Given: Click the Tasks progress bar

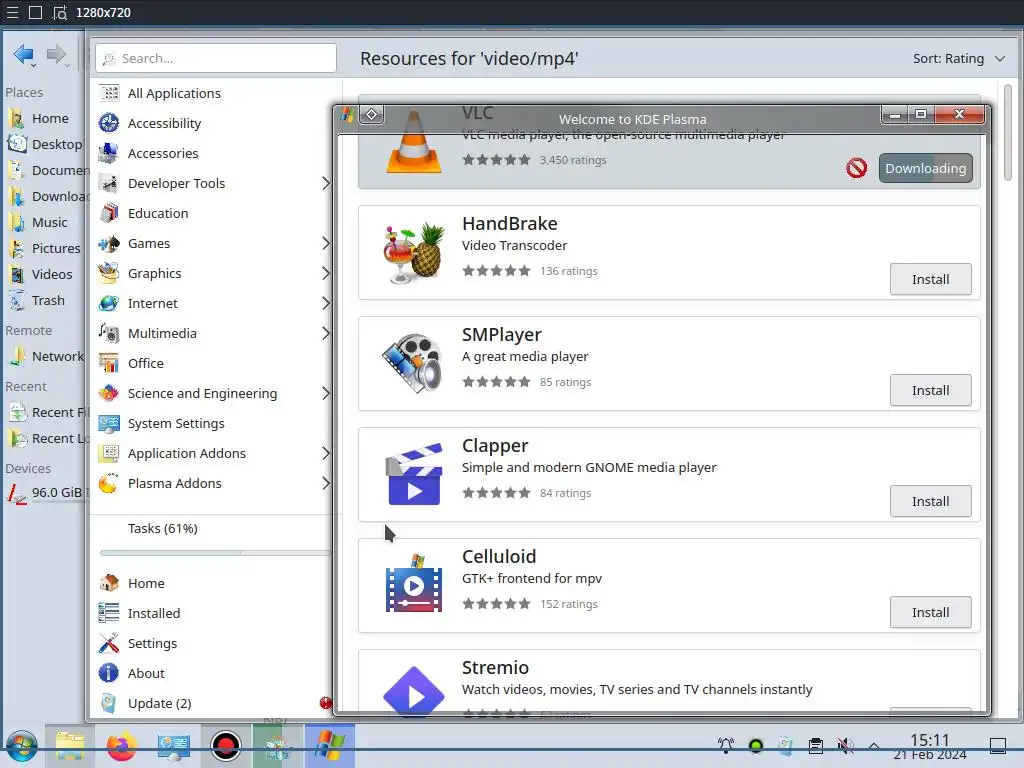Looking at the screenshot, I should (x=215, y=552).
